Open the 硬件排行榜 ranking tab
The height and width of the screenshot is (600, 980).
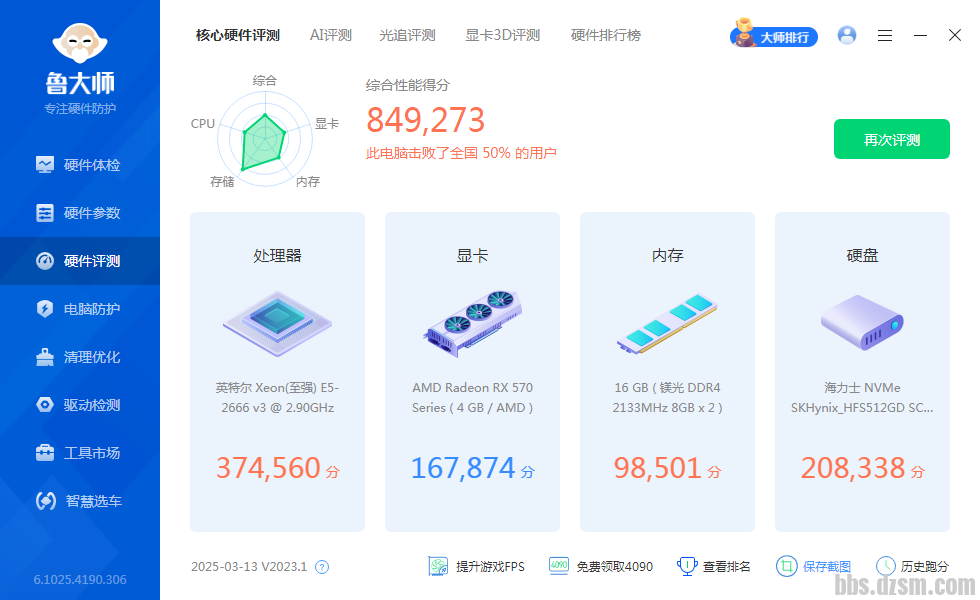coord(606,35)
